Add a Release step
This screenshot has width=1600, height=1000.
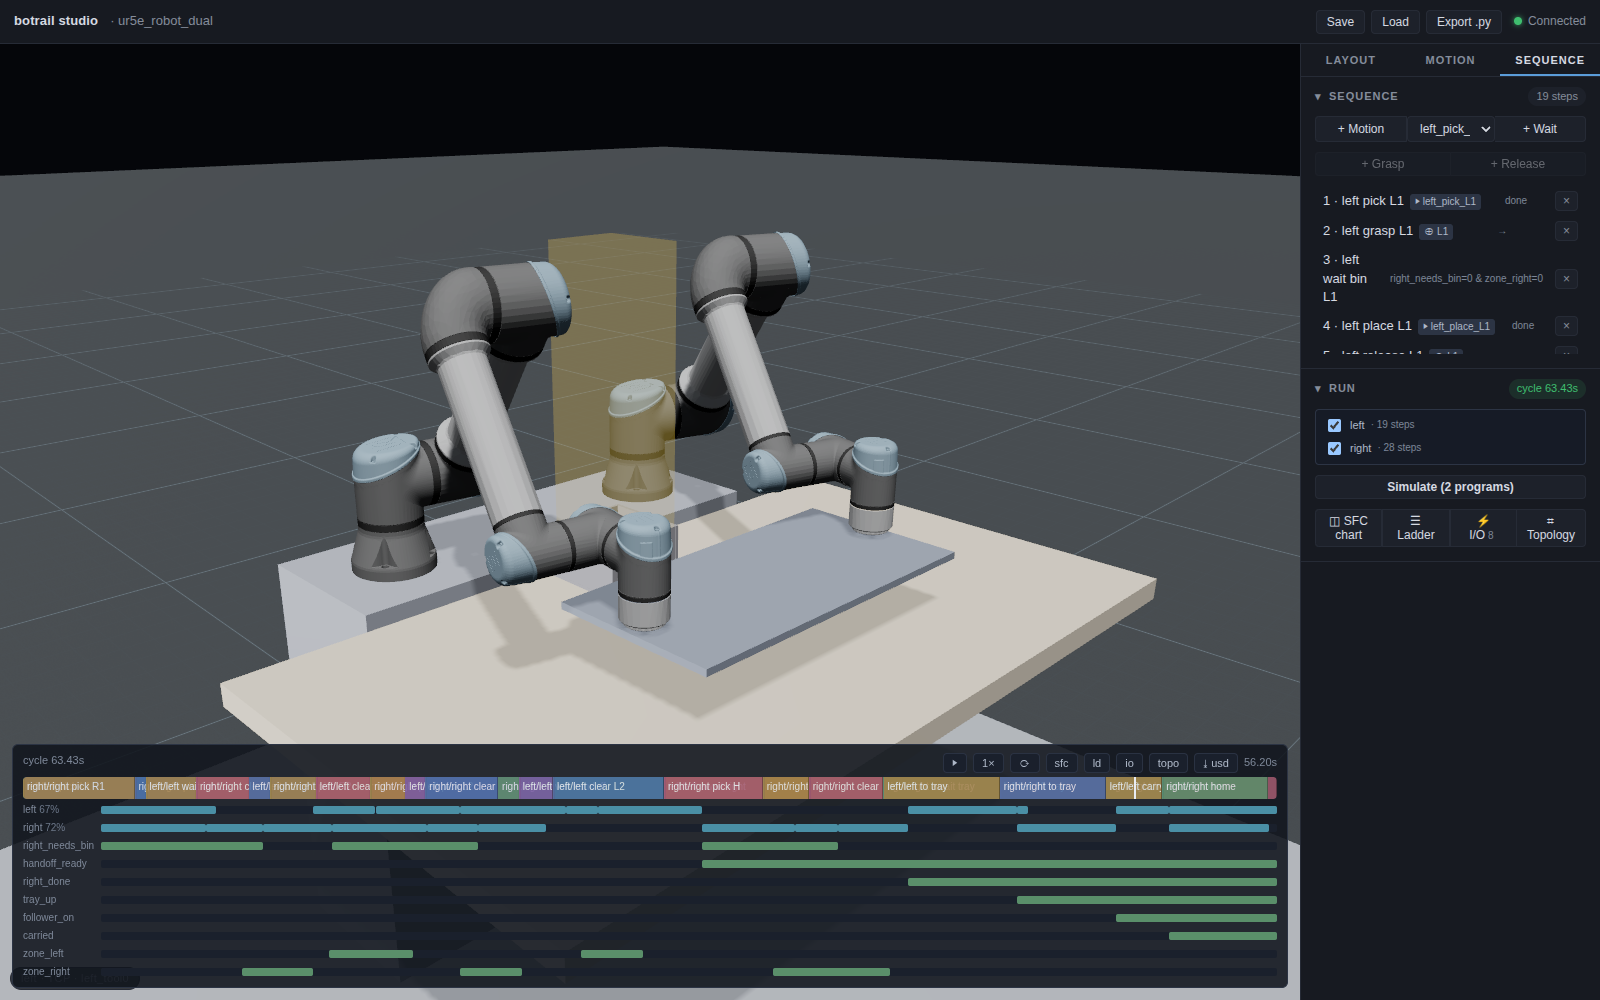click(x=1518, y=164)
